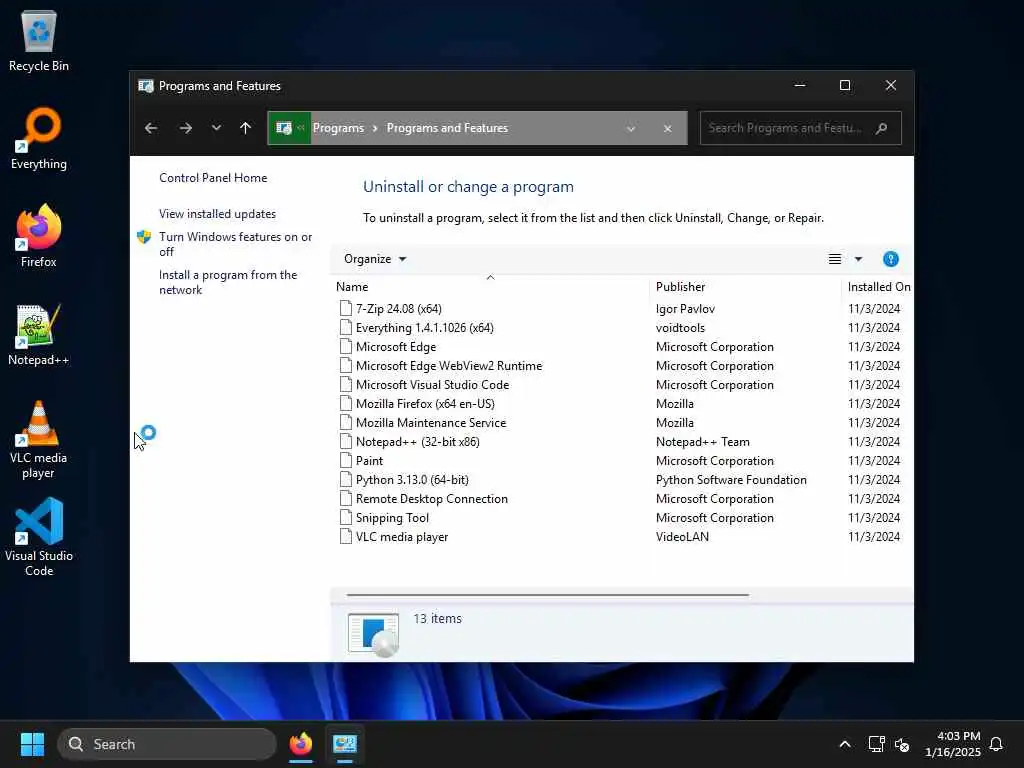Screen dimensions: 1024x768
Task: Open Turn Windows features on or off
Action: coord(236,244)
